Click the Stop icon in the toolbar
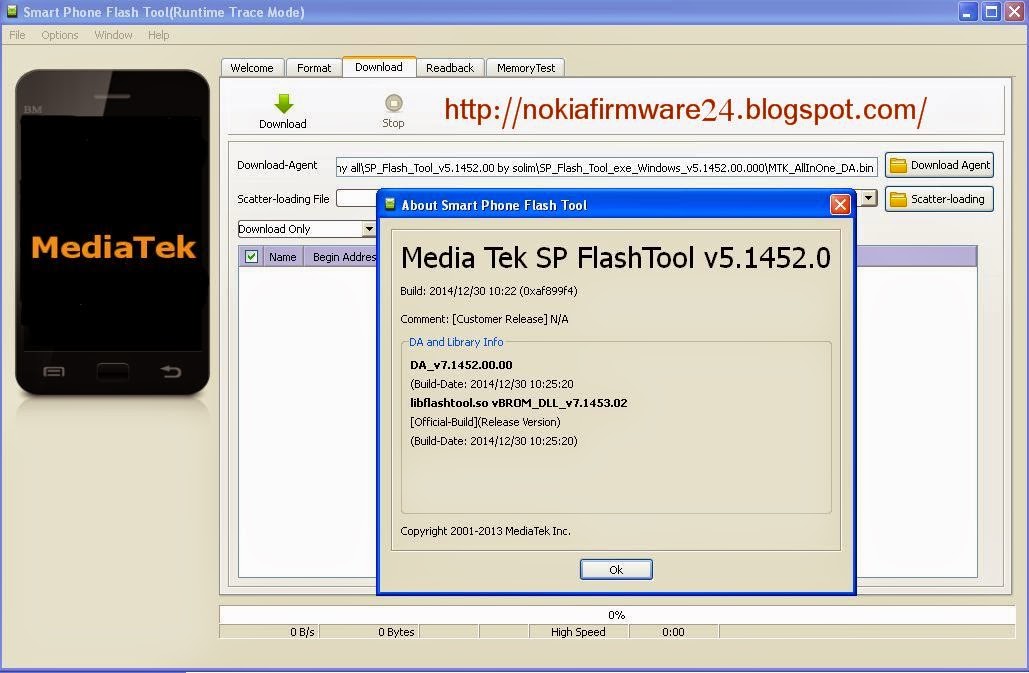 click(x=393, y=104)
